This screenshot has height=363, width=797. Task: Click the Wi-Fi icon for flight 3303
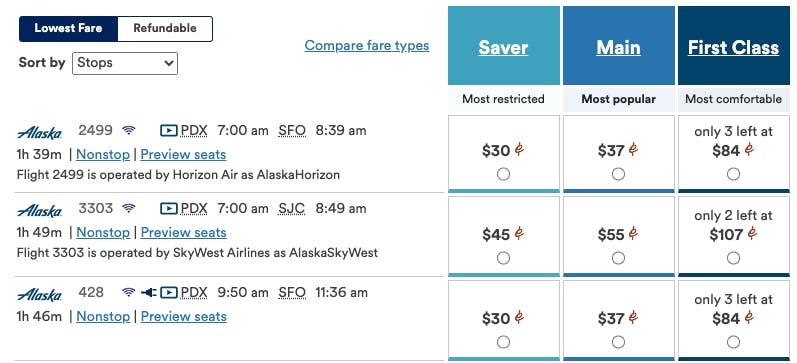129,208
